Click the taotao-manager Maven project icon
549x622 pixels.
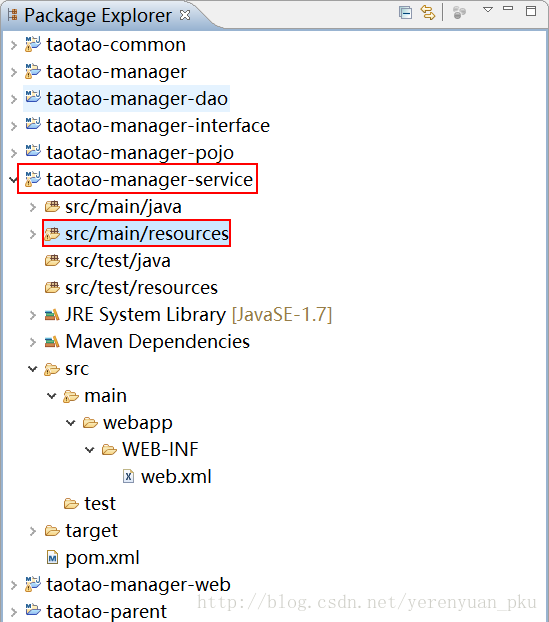33,71
